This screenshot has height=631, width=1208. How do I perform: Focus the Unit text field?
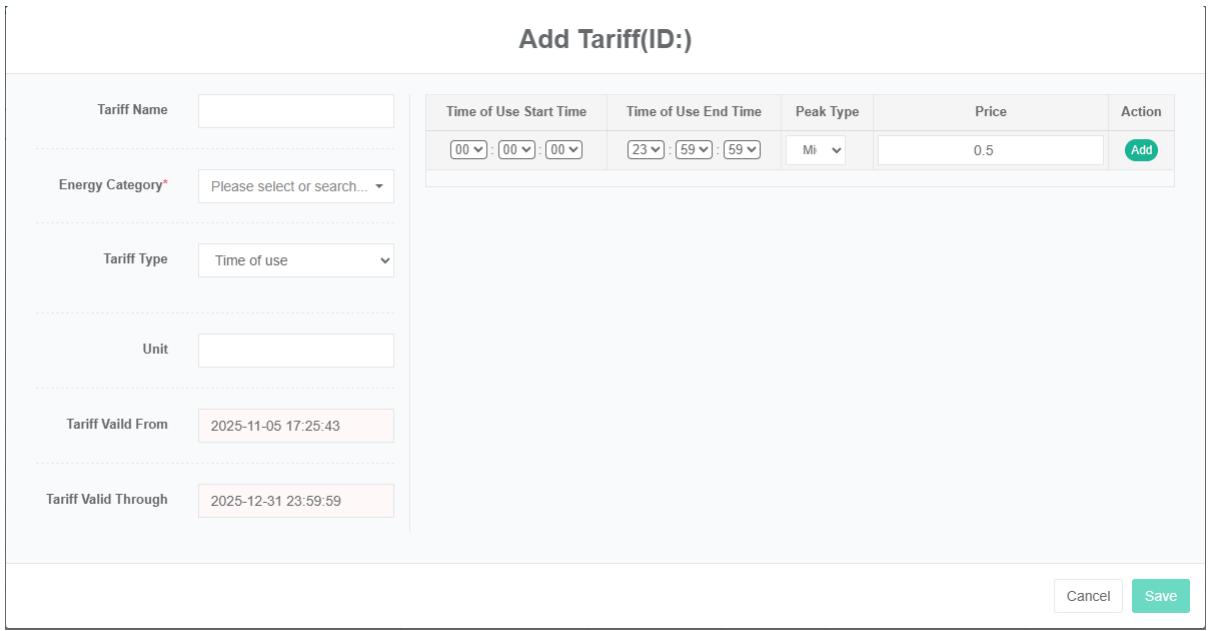(x=296, y=350)
